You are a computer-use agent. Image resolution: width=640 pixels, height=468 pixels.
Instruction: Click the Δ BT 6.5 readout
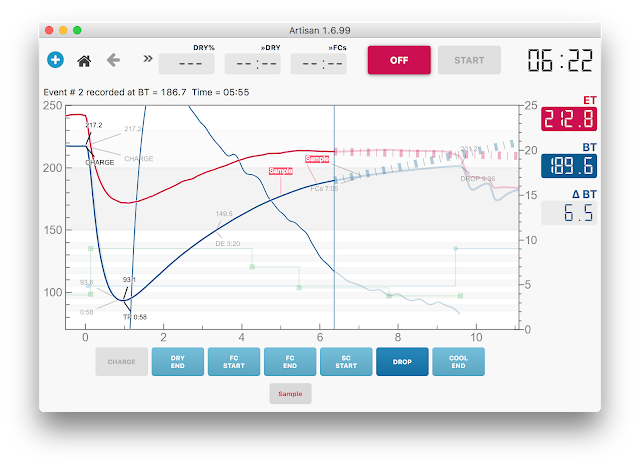point(569,213)
